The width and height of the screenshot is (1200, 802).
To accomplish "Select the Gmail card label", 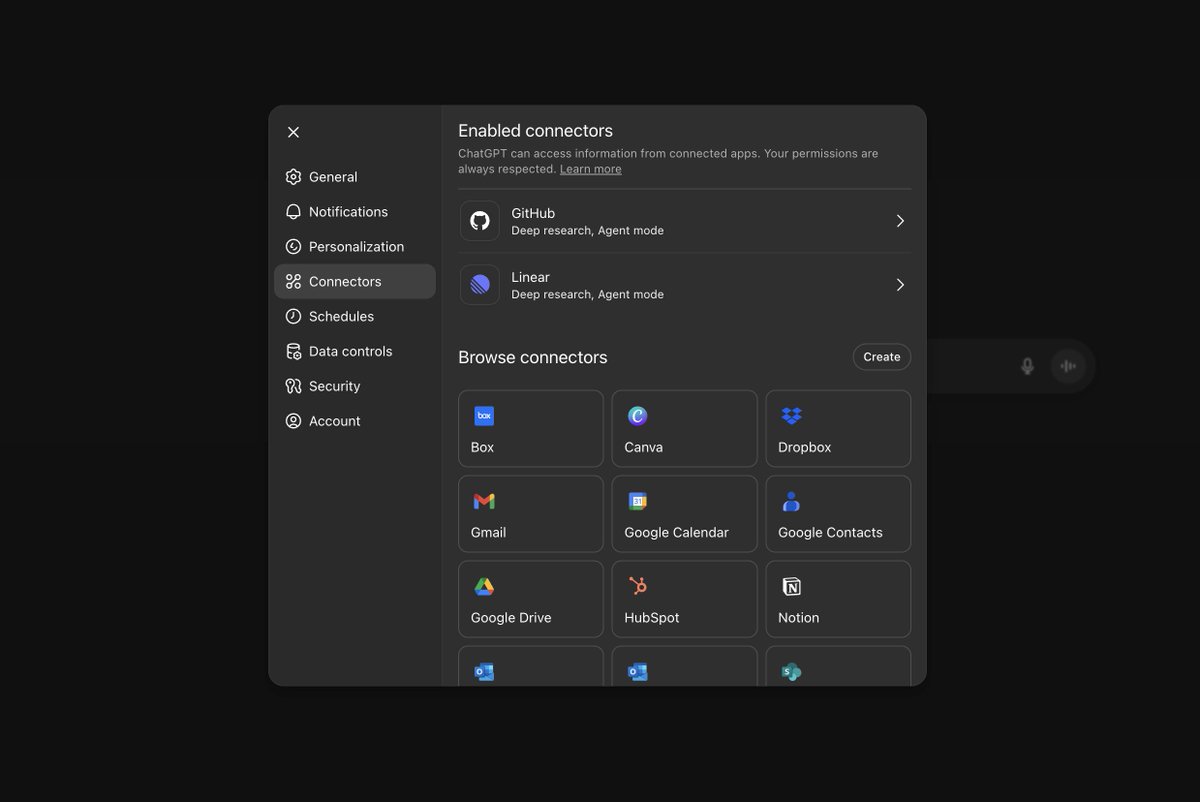I will click(488, 532).
